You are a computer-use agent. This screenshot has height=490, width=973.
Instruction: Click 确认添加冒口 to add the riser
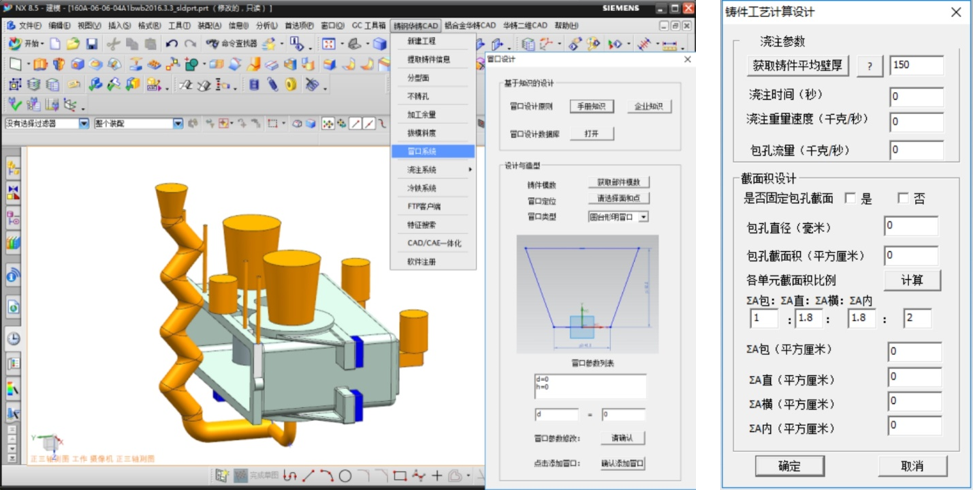[x=623, y=463]
